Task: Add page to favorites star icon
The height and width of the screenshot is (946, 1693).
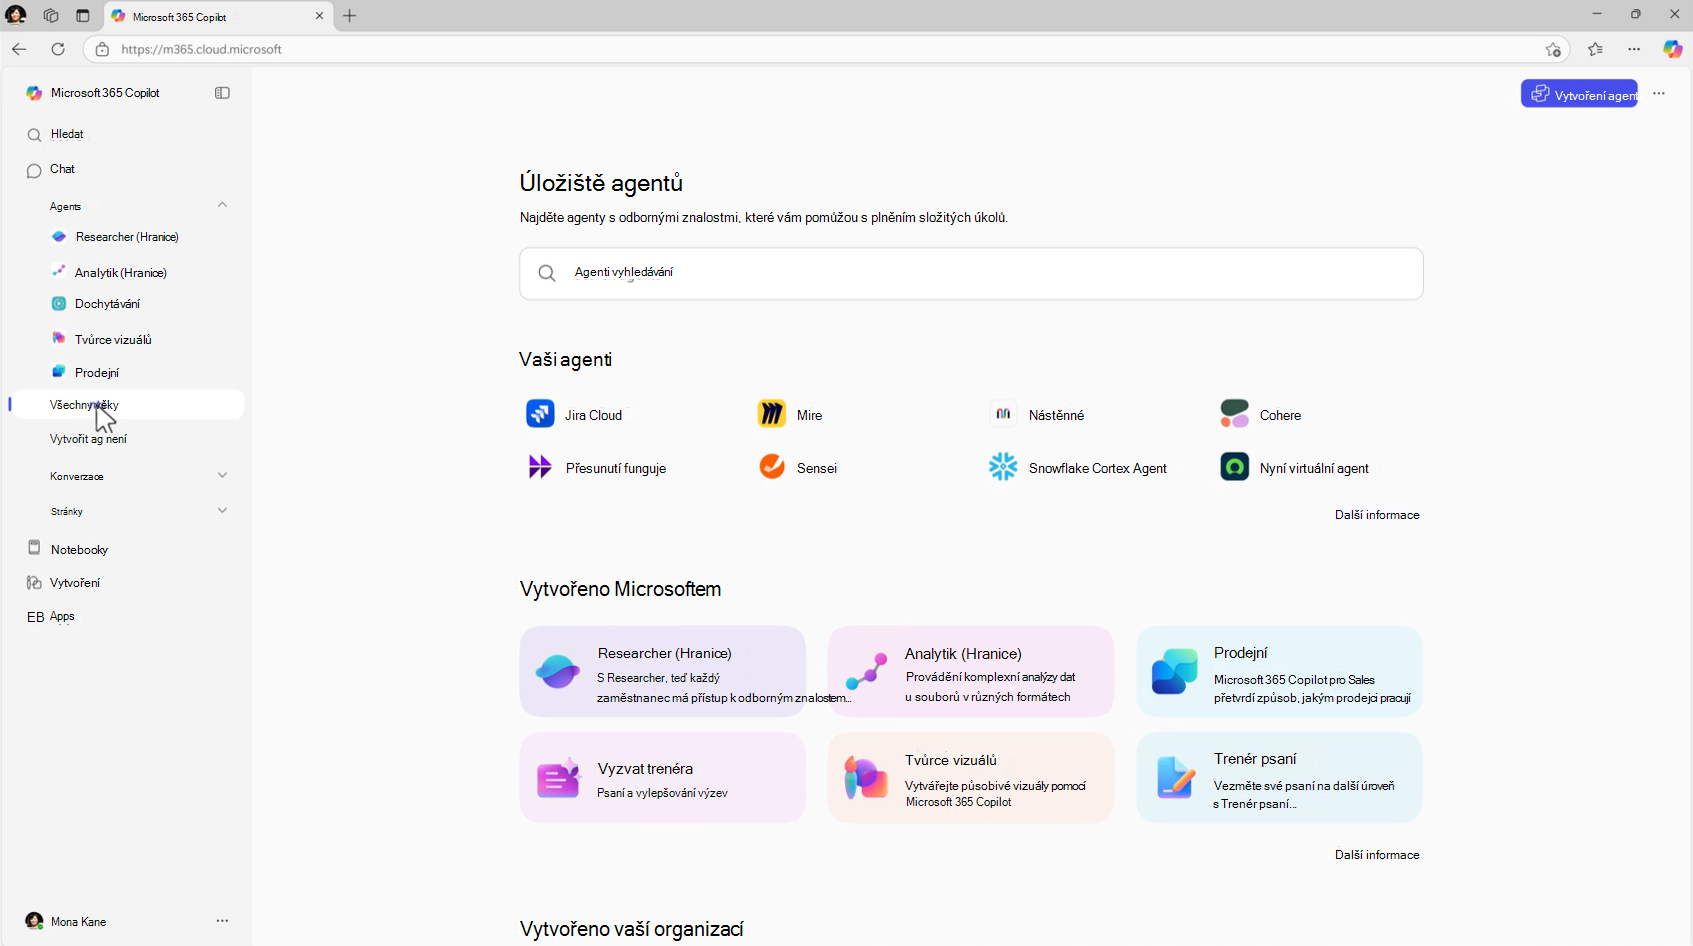Action: 1553,49
